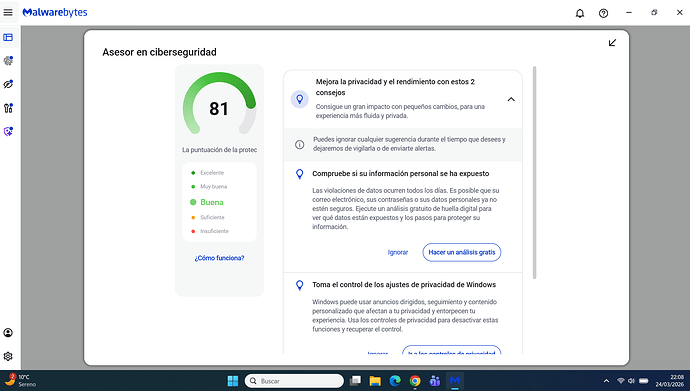Open the purple shield advisor sidebar icon
690x391 pixels.
point(8,131)
